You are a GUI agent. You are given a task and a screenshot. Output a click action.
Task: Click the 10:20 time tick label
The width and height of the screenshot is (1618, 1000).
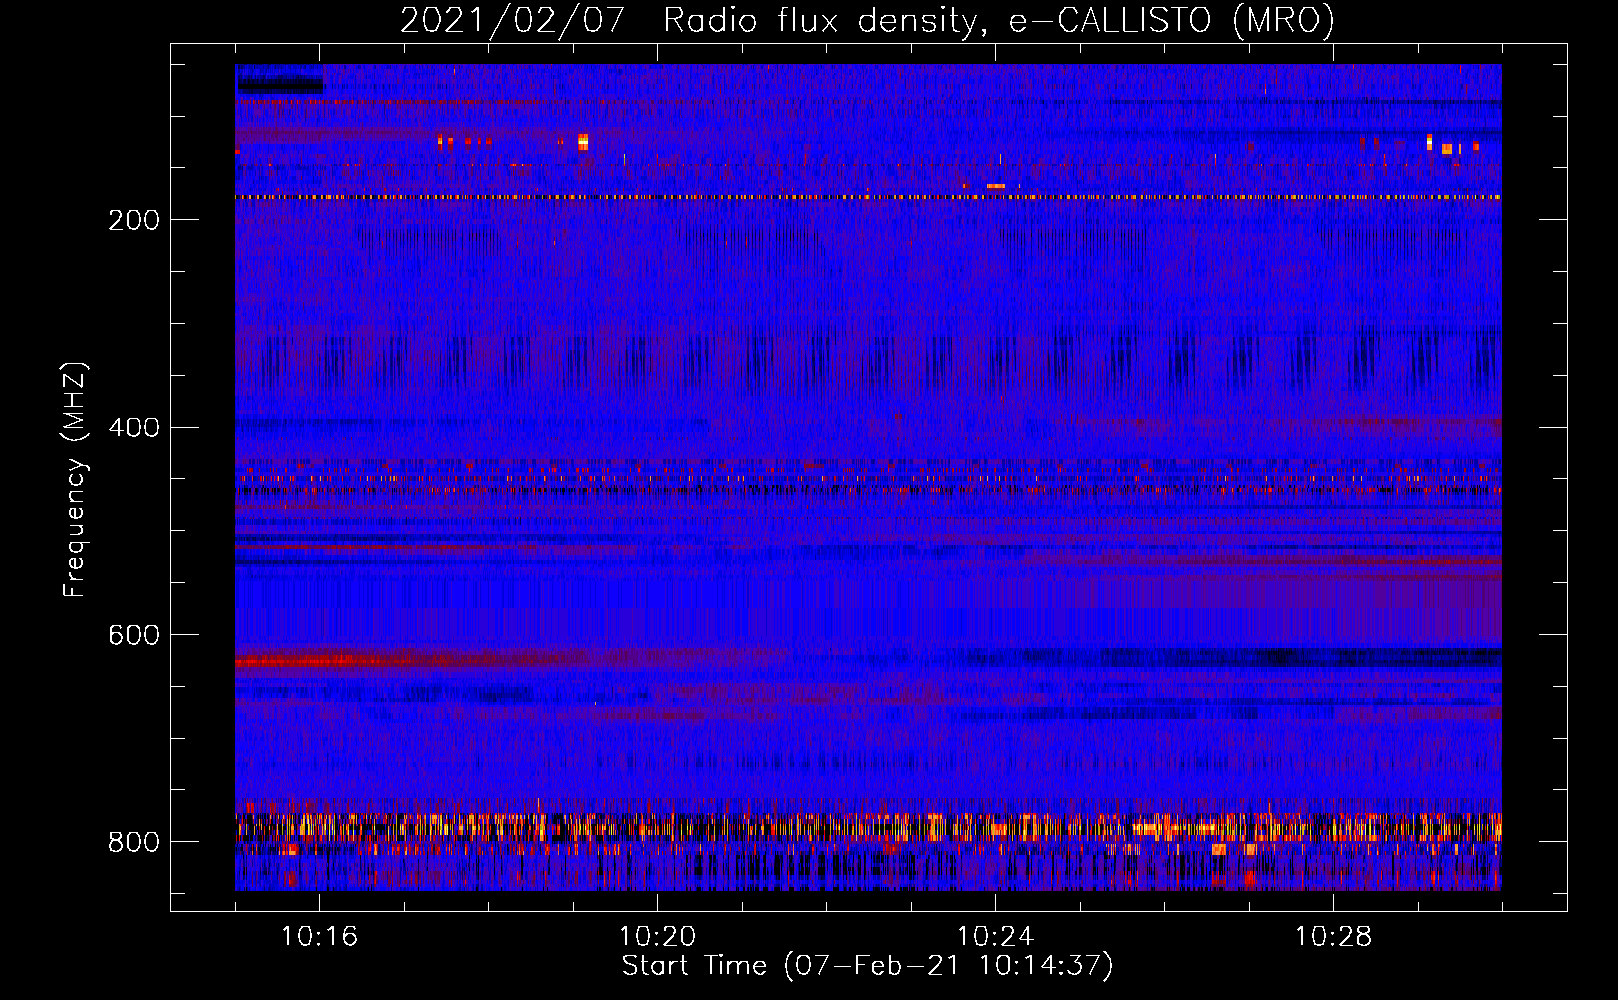(657, 937)
